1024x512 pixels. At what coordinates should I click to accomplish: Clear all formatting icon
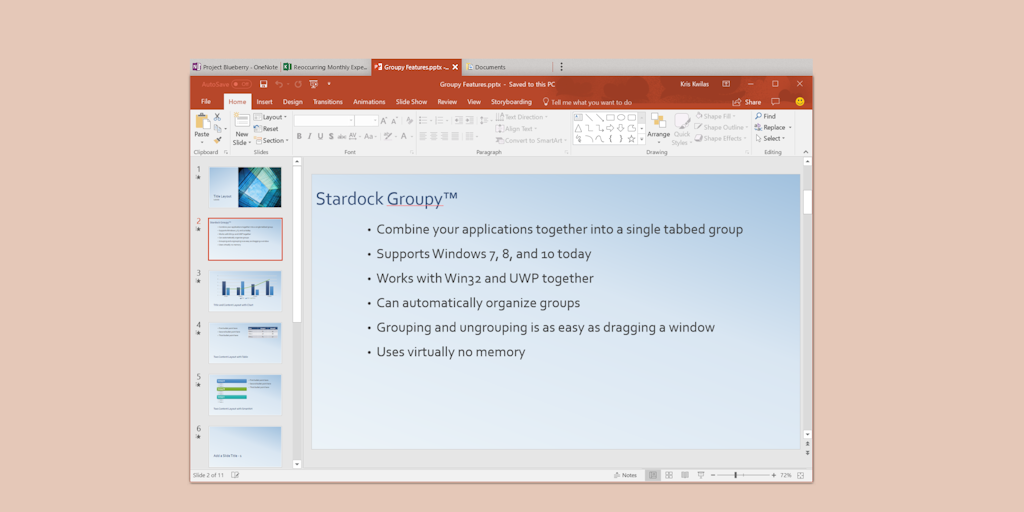[x=409, y=121]
